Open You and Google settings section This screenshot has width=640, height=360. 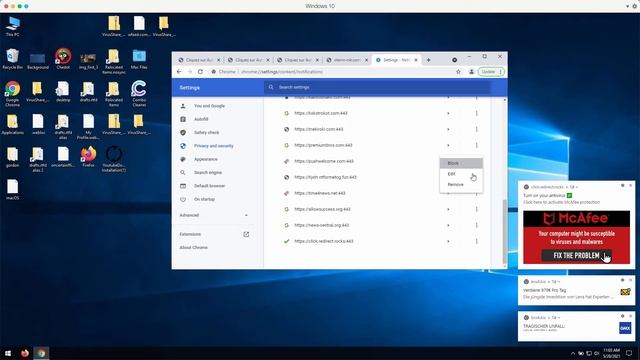coord(209,106)
